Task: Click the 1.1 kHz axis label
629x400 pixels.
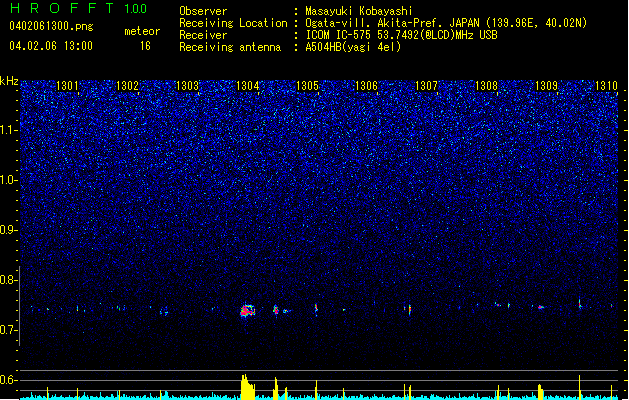Action: 9,130
